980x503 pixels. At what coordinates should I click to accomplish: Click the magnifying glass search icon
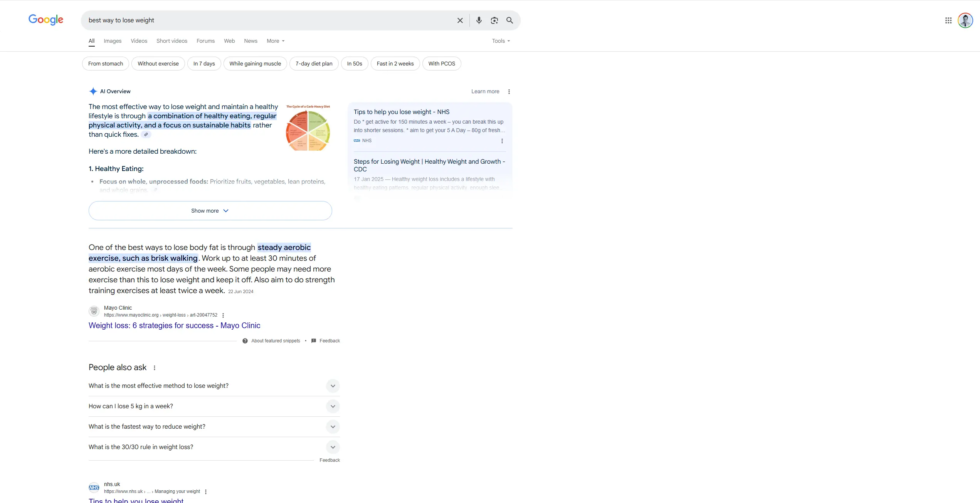coord(510,21)
